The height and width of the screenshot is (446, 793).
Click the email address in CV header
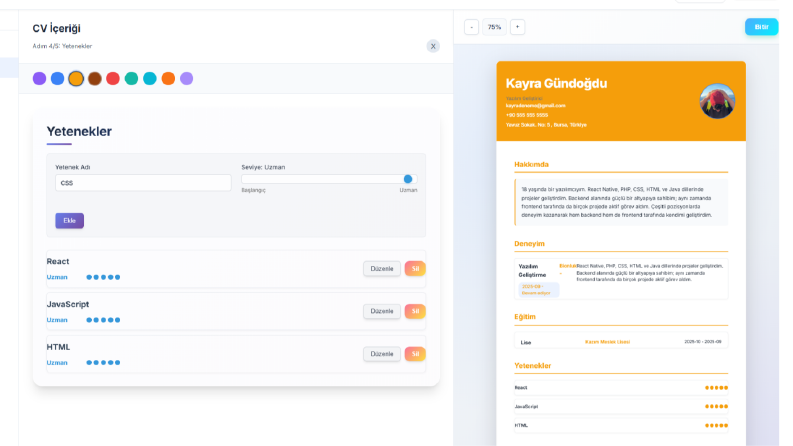click(536, 106)
